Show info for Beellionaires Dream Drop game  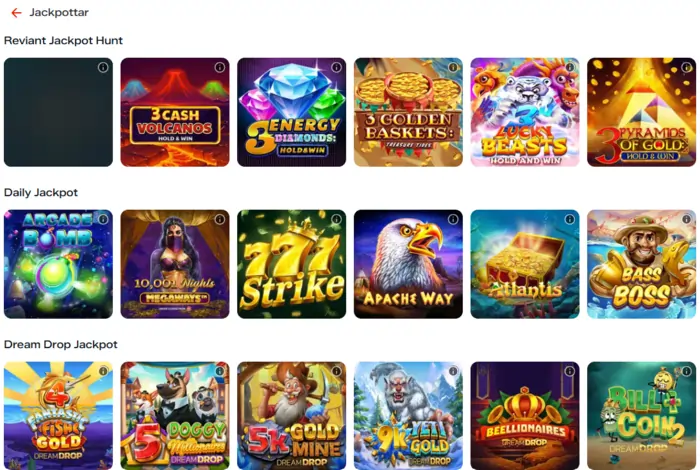pos(570,371)
